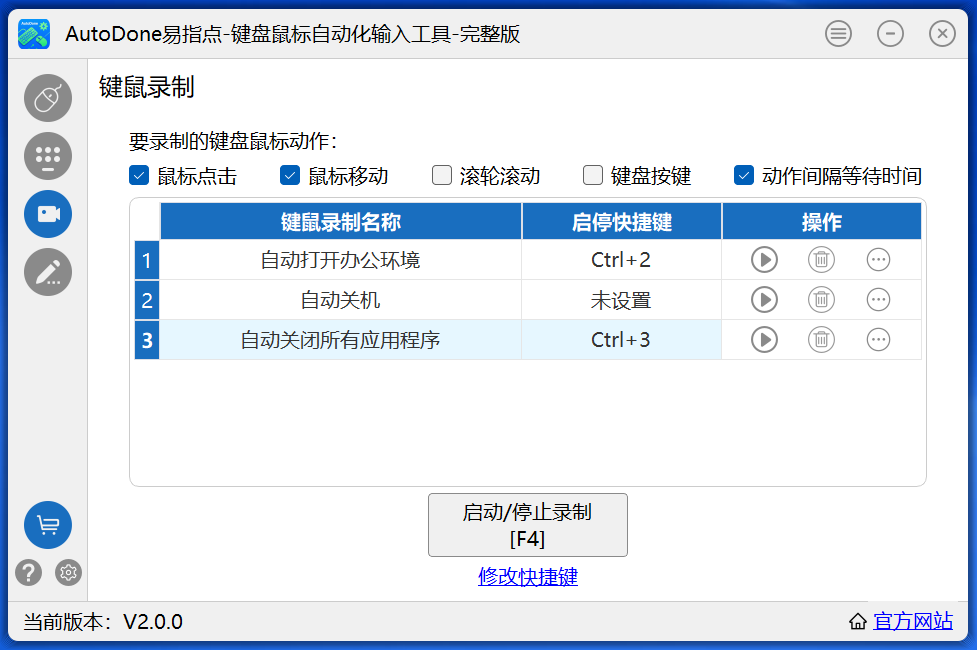
Task: Click the AutoDone app logo icon
Action: [x=34, y=34]
